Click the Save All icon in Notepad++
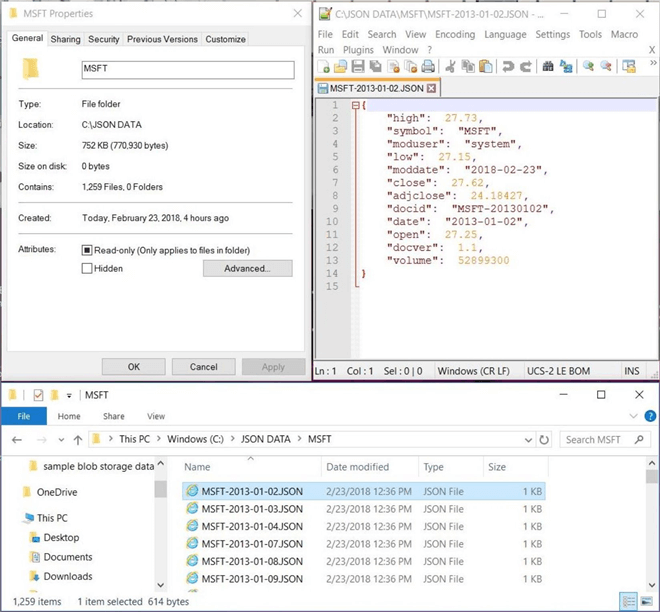The image size is (660, 612). click(x=375, y=67)
